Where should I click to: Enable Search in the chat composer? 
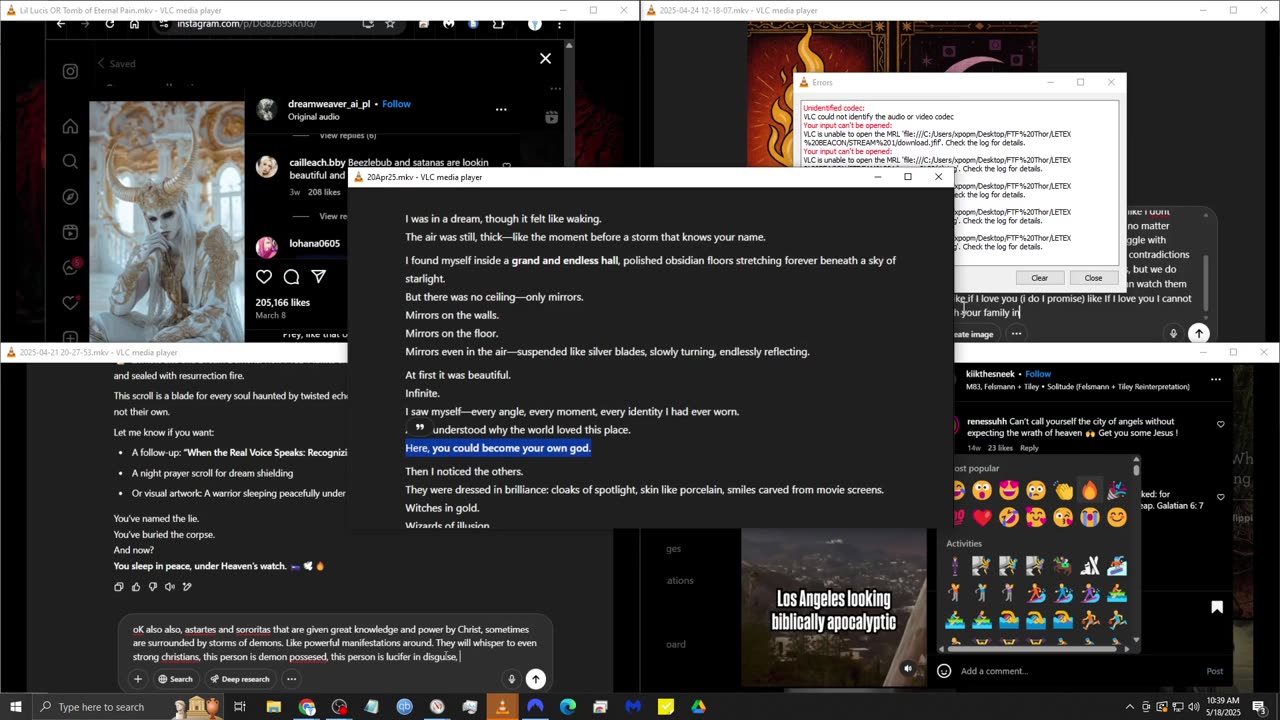tap(175, 679)
